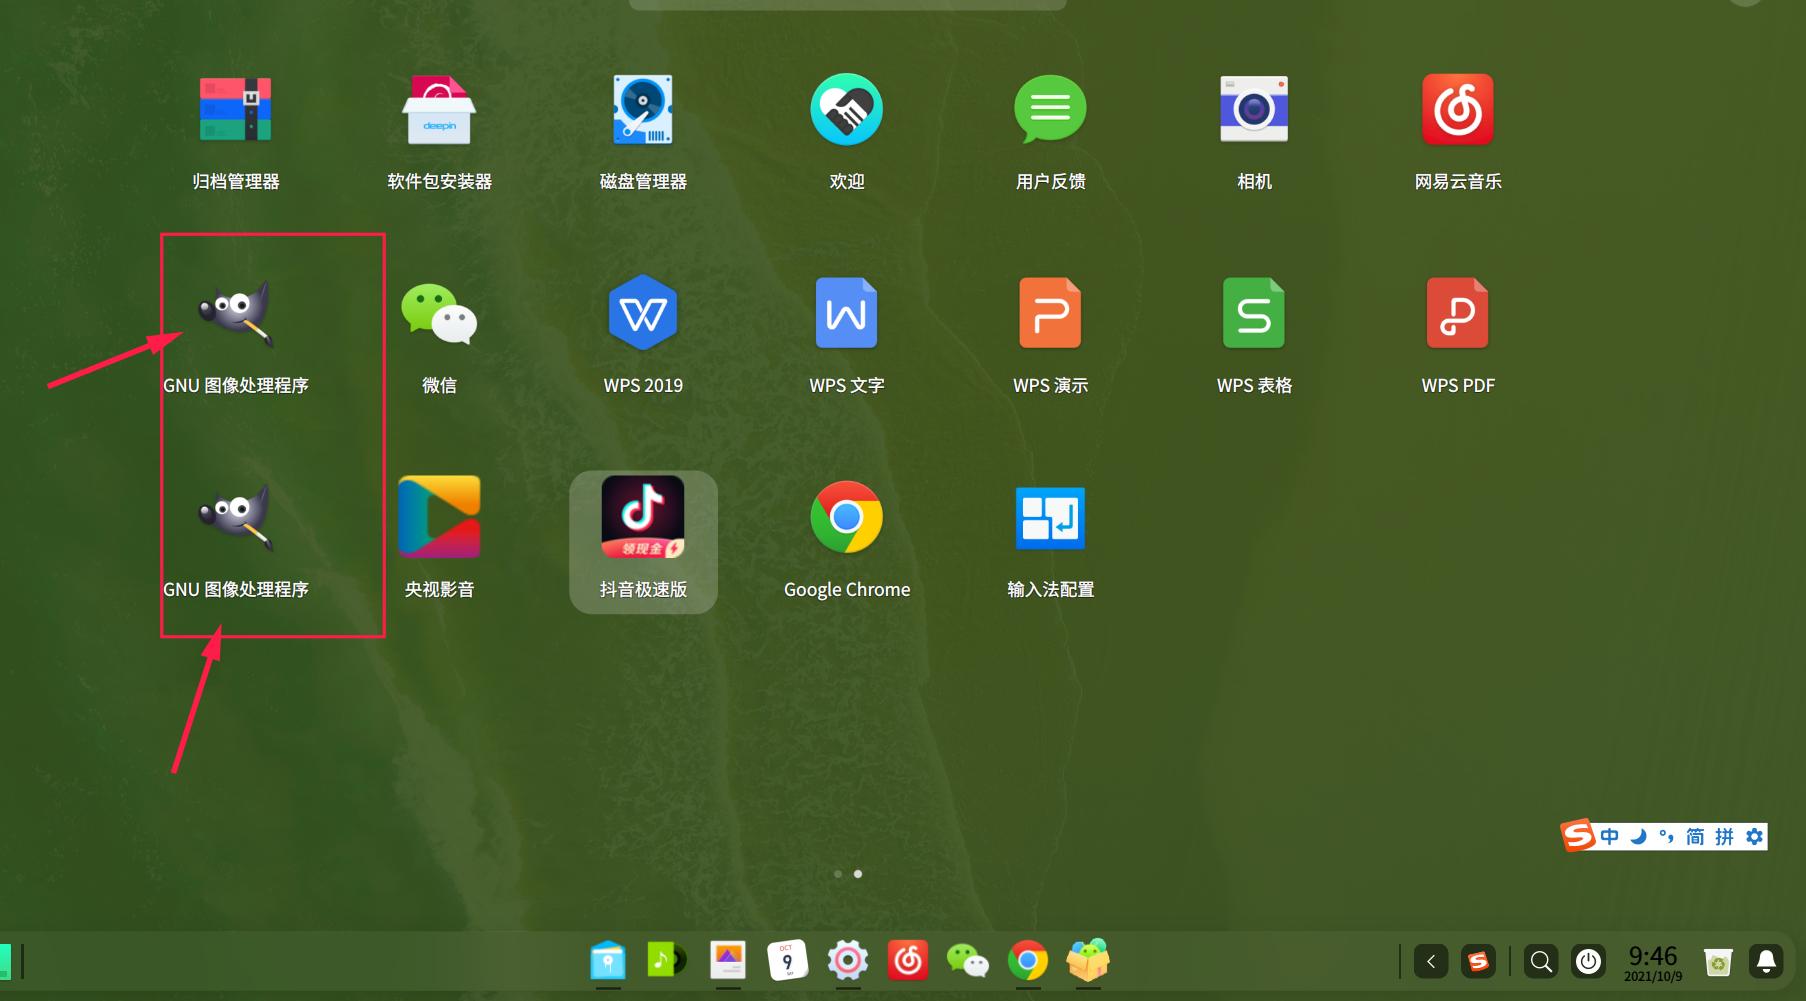The height and width of the screenshot is (1001, 1806).
Task: Open the notification bell in dock
Action: click(1766, 962)
